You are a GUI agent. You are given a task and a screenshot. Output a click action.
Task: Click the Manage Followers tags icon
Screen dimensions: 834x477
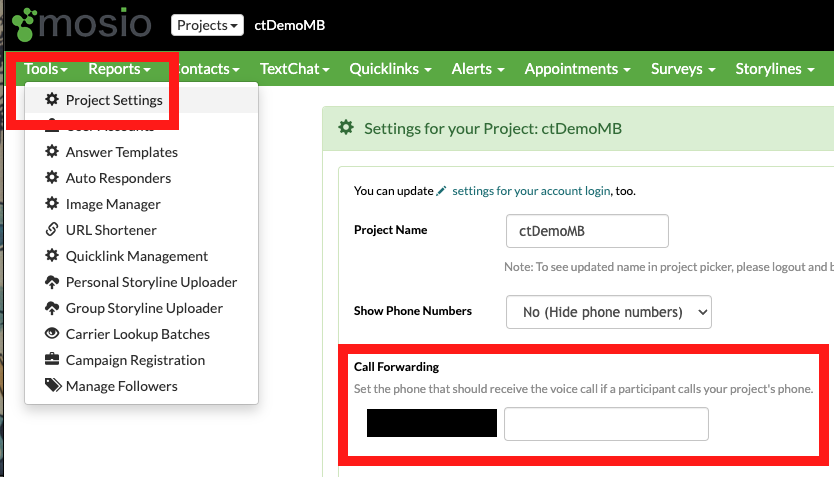(53, 385)
